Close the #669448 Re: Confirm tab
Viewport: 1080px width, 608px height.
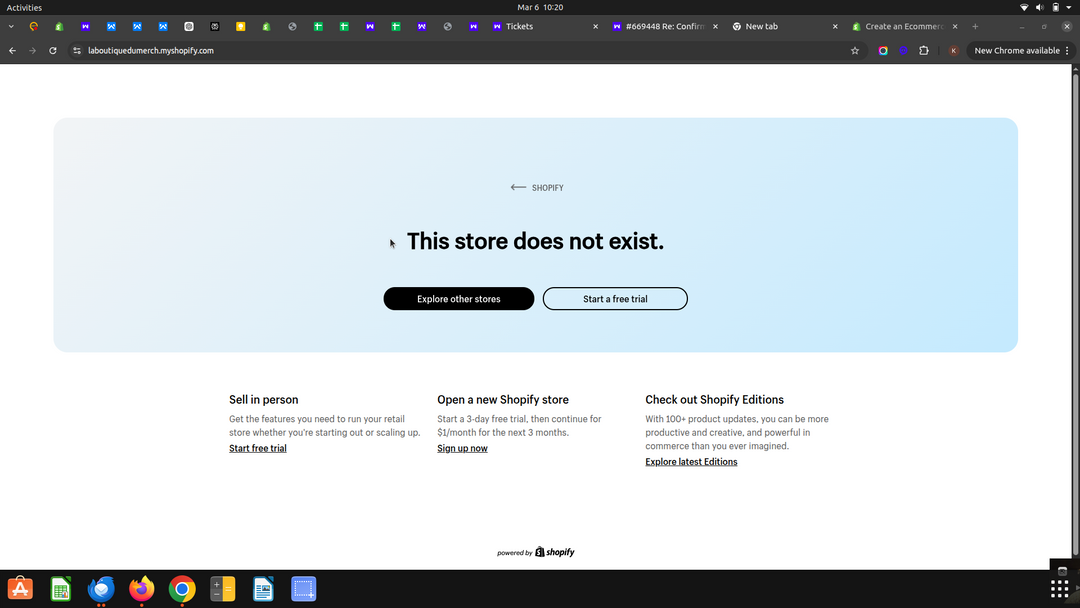pyautogui.click(x=715, y=26)
